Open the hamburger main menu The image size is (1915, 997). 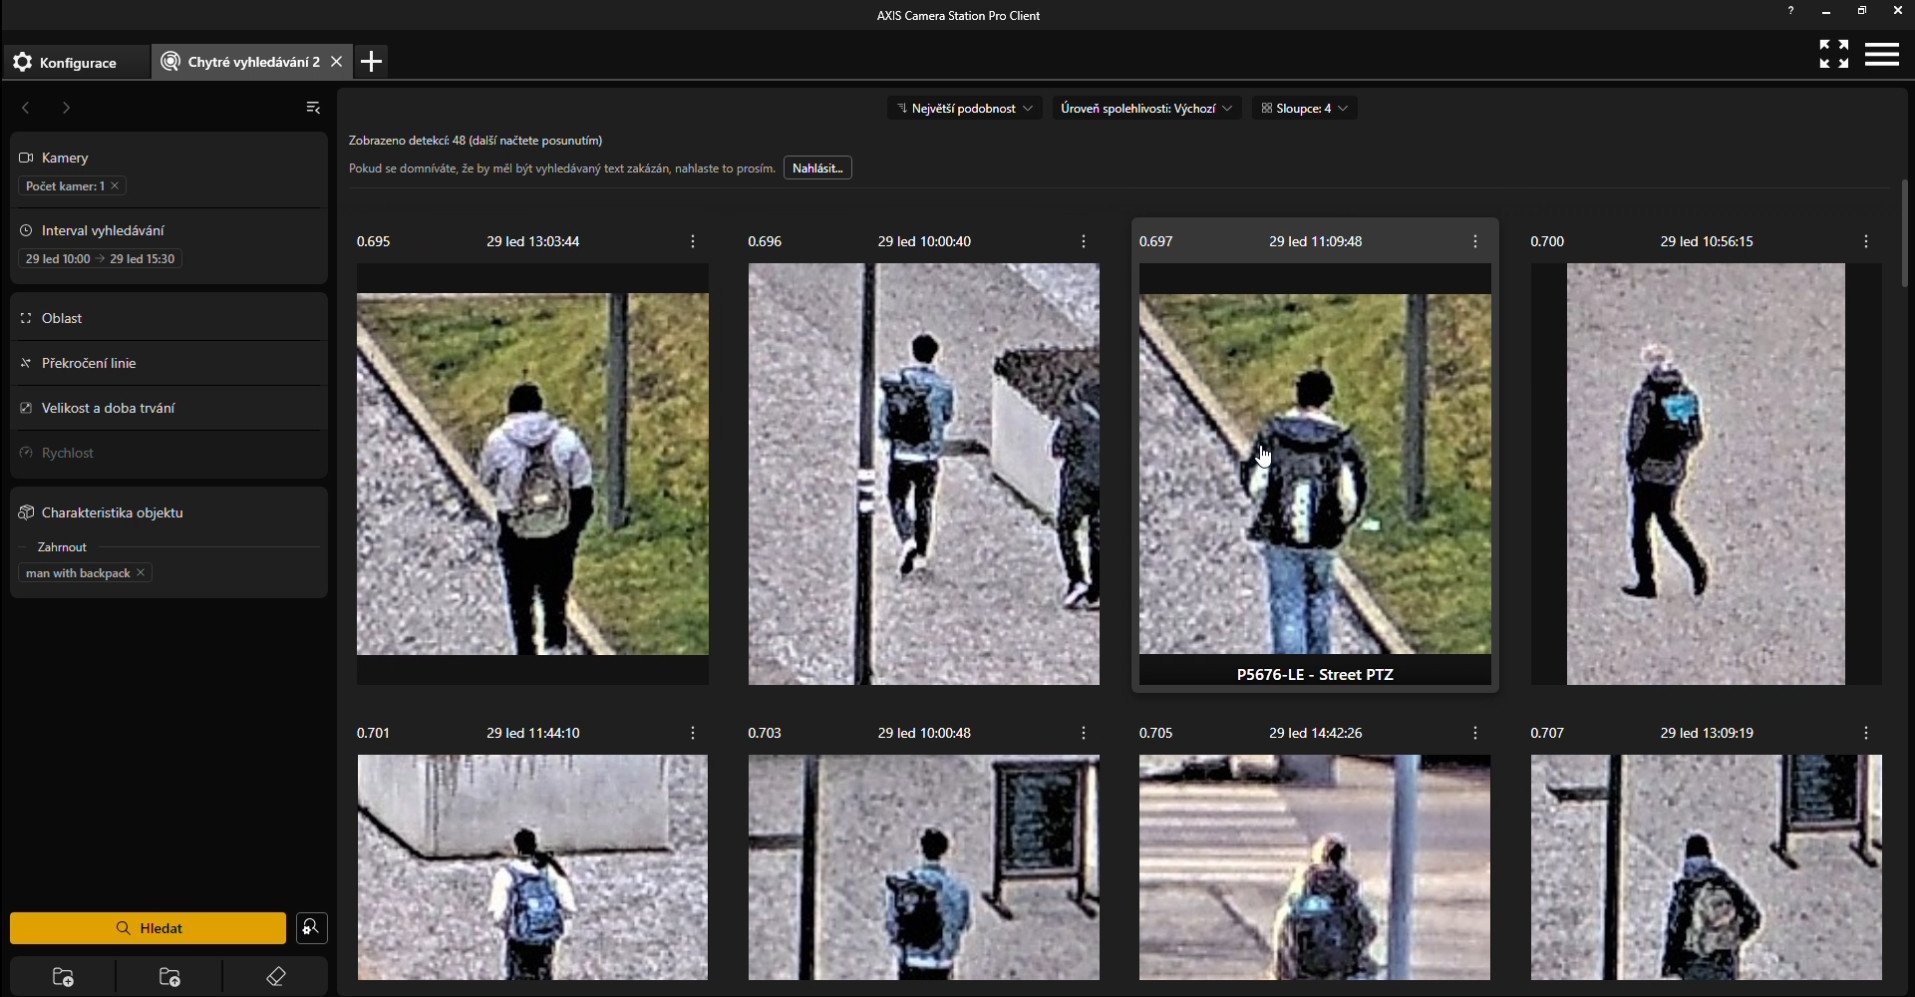coord(1881,55)
